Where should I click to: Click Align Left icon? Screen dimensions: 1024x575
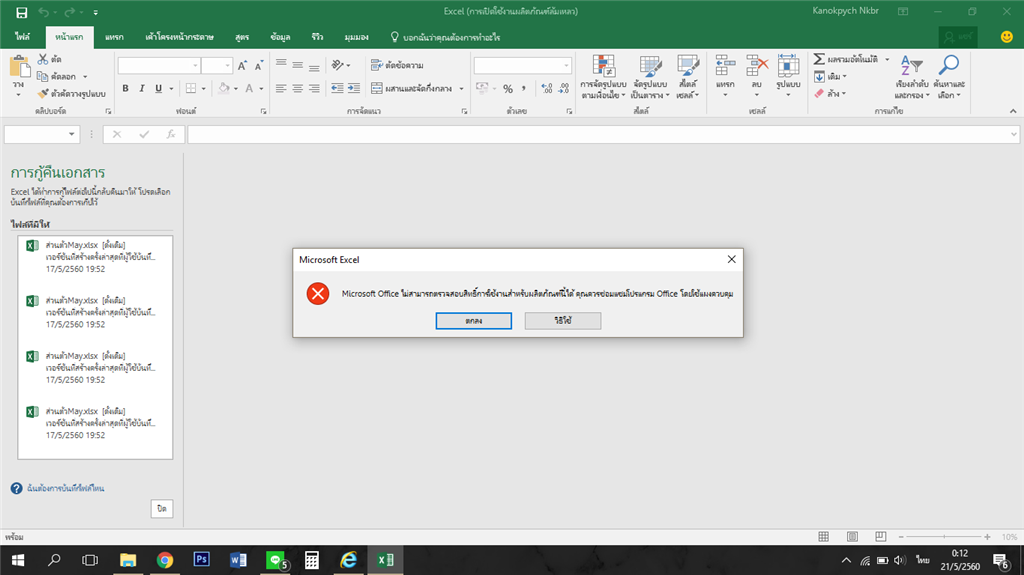coord(281,88)
